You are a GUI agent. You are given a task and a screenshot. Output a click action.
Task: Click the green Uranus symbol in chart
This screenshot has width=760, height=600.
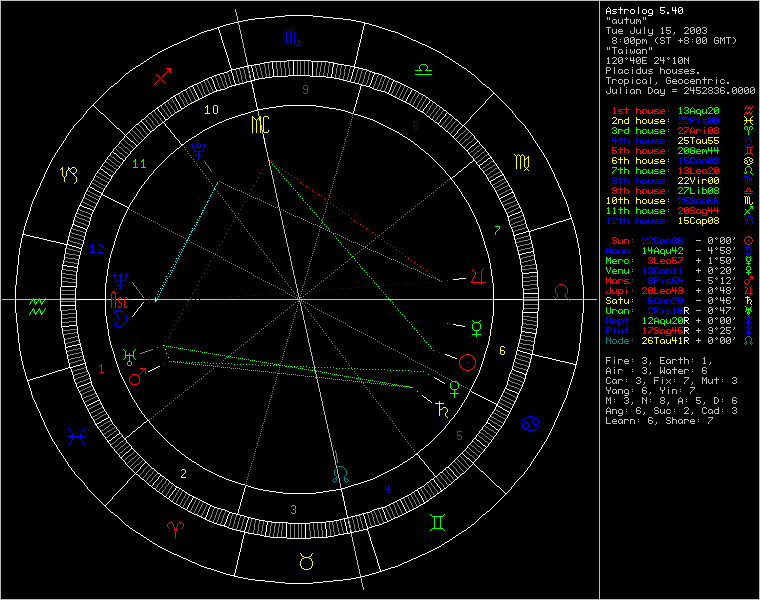[x=129, y=357]
